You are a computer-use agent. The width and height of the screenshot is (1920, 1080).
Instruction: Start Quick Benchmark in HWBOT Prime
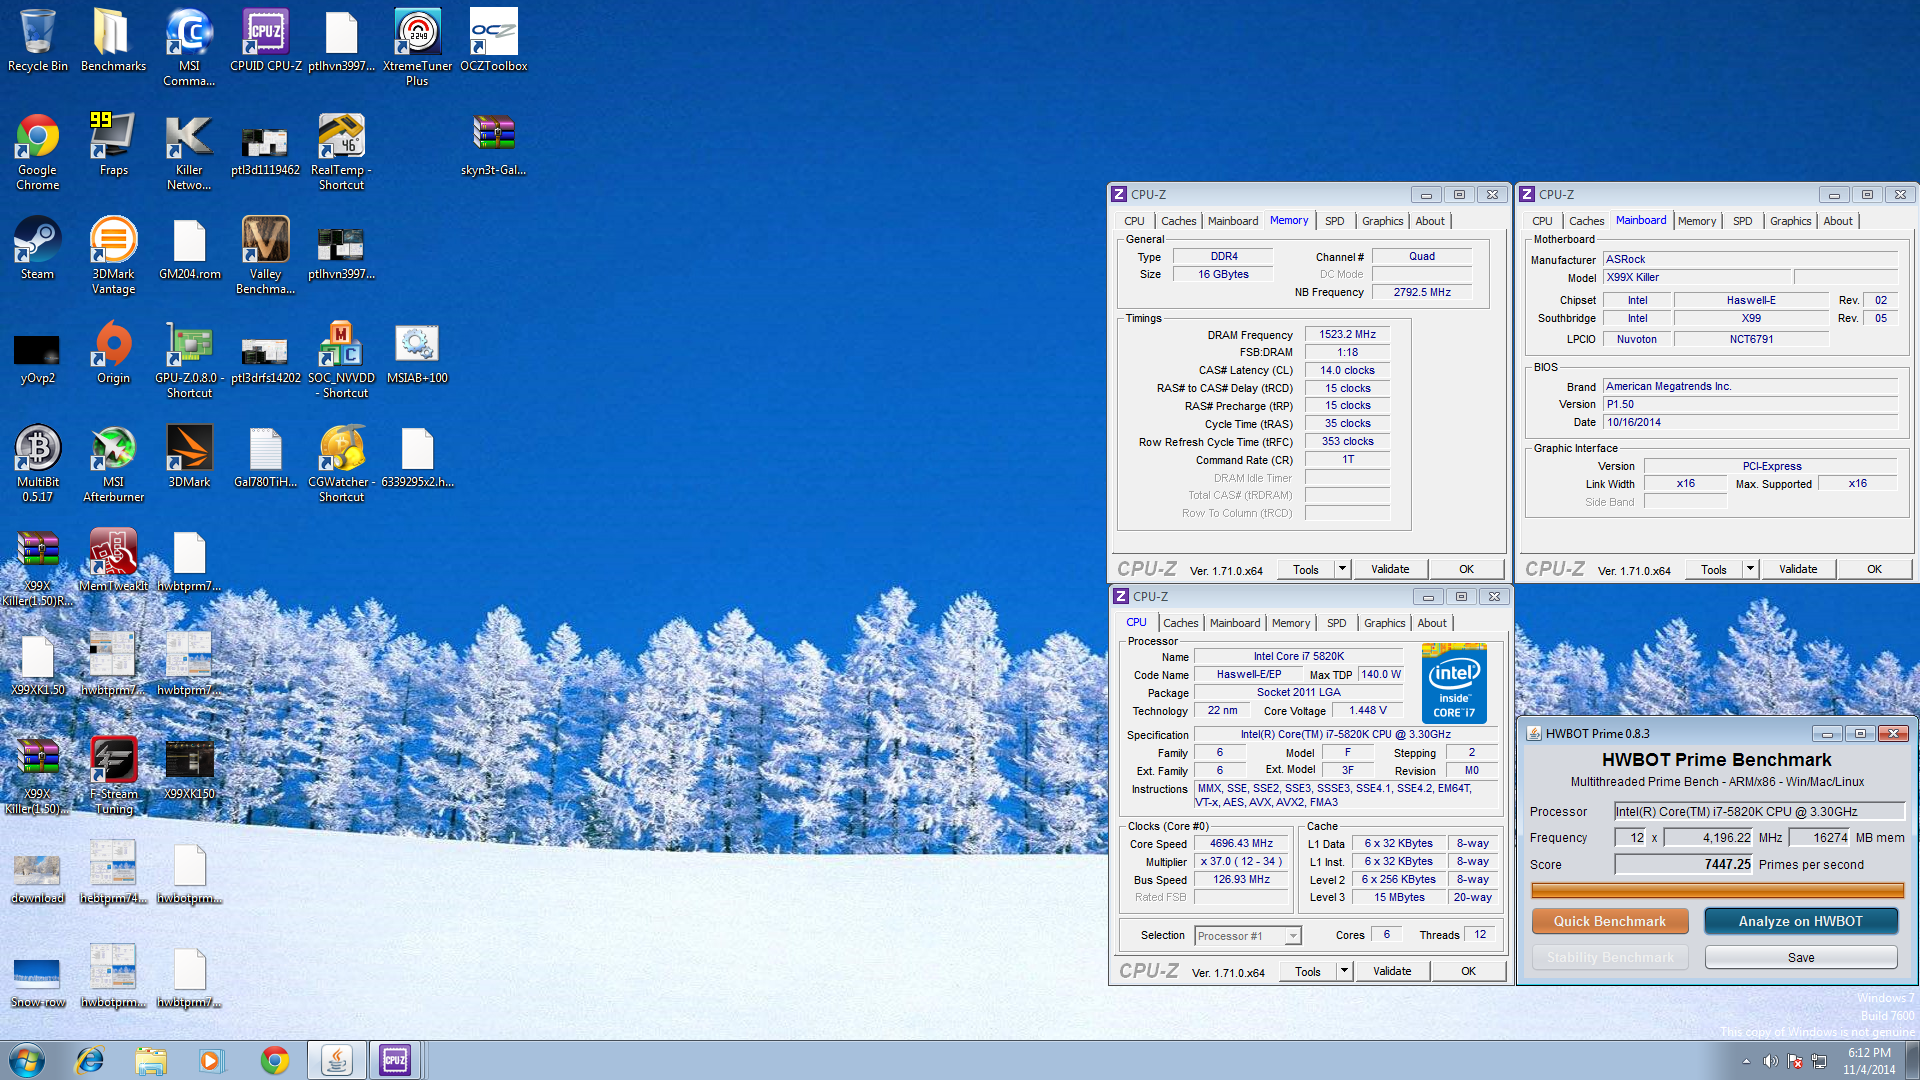pyautogui.click(x=1610, y=921)
